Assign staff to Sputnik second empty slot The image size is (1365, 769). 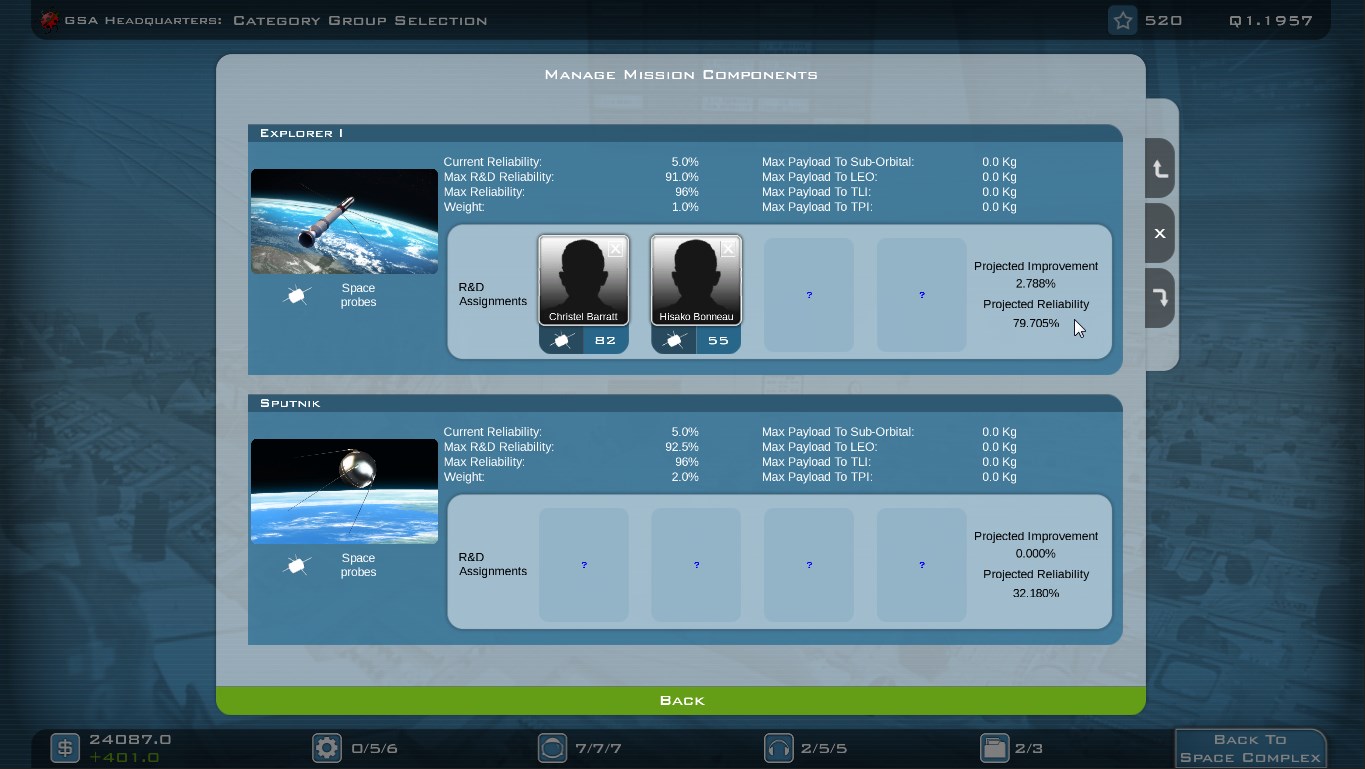tap(696, 565)
